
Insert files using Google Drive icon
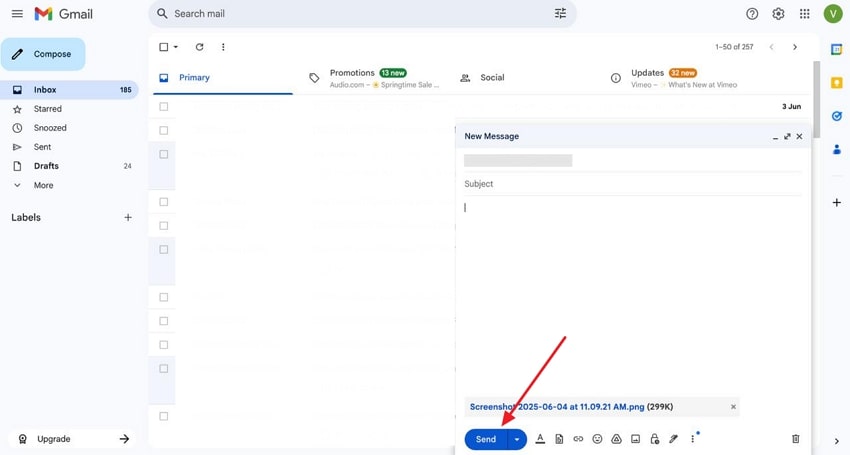[616, 439]
